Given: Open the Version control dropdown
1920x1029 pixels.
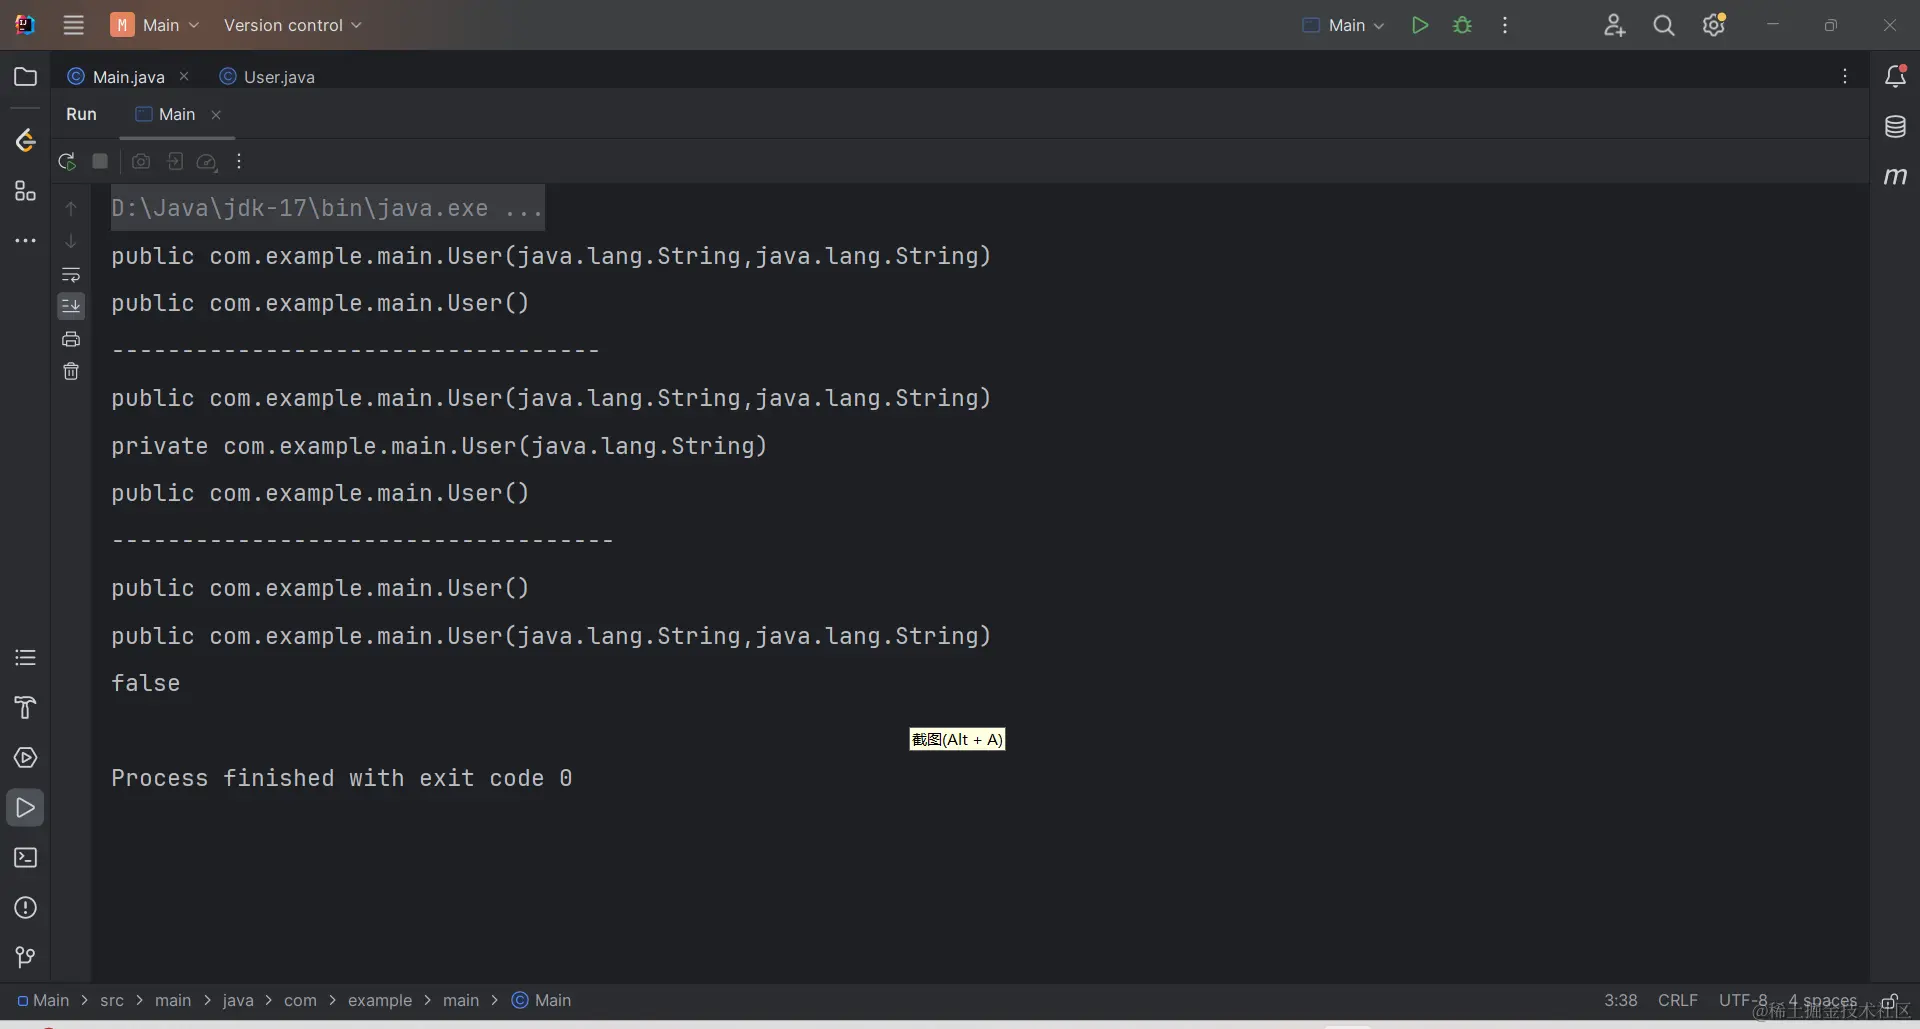Looking at the screenshot, I should (x=292, y=25).
